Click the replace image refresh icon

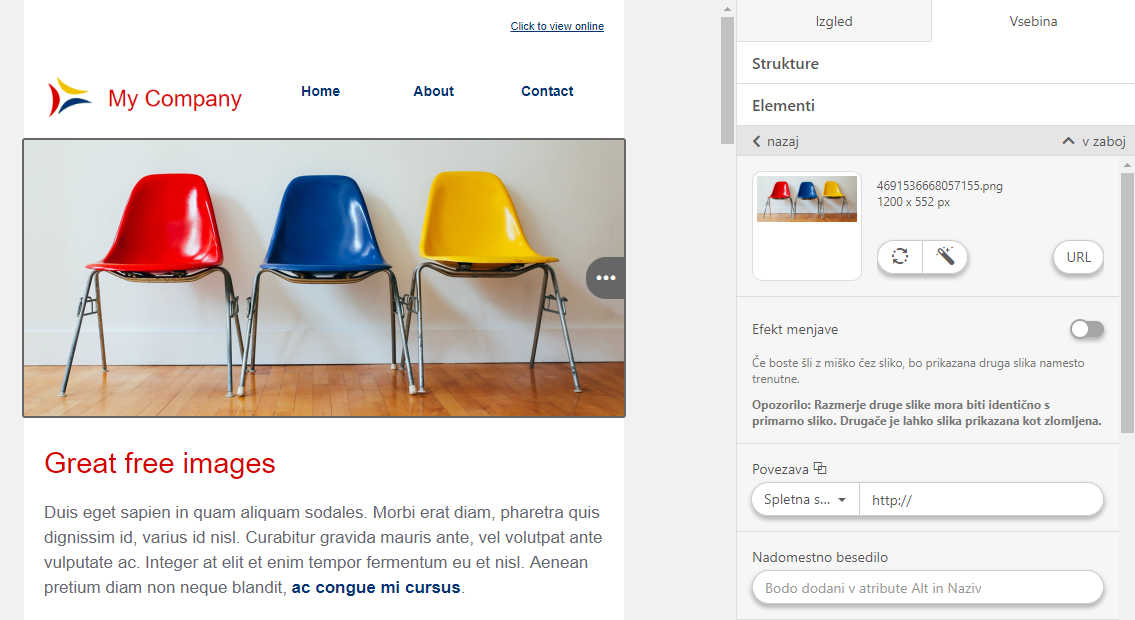[900, 257]
